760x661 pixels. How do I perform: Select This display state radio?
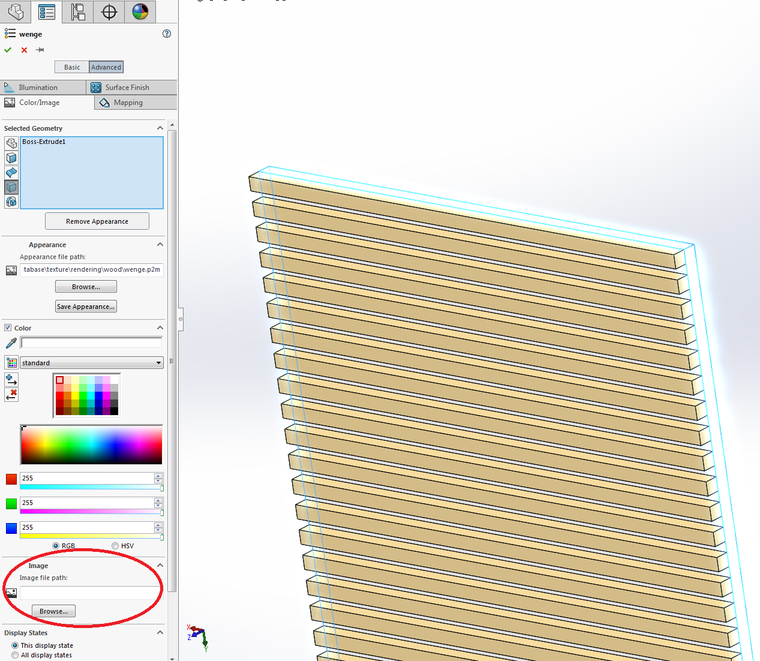point(15,645)
